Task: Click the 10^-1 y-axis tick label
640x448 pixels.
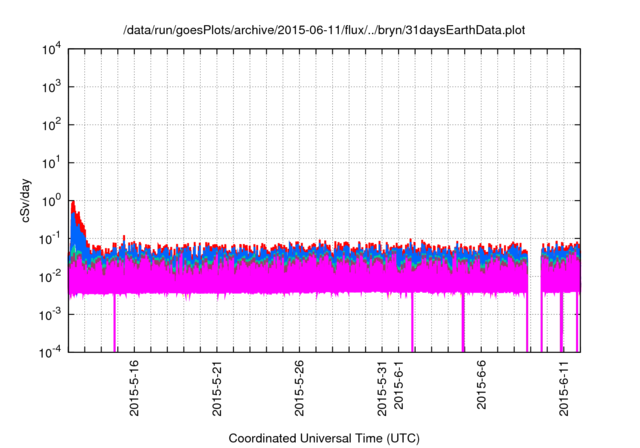Action: (x=50, y=238)
